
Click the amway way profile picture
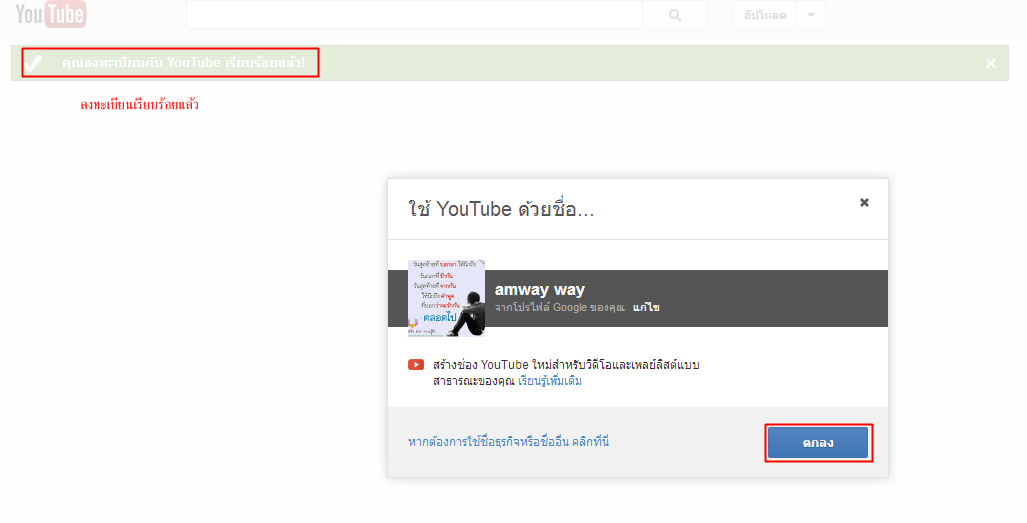click(x=446, y=298)
